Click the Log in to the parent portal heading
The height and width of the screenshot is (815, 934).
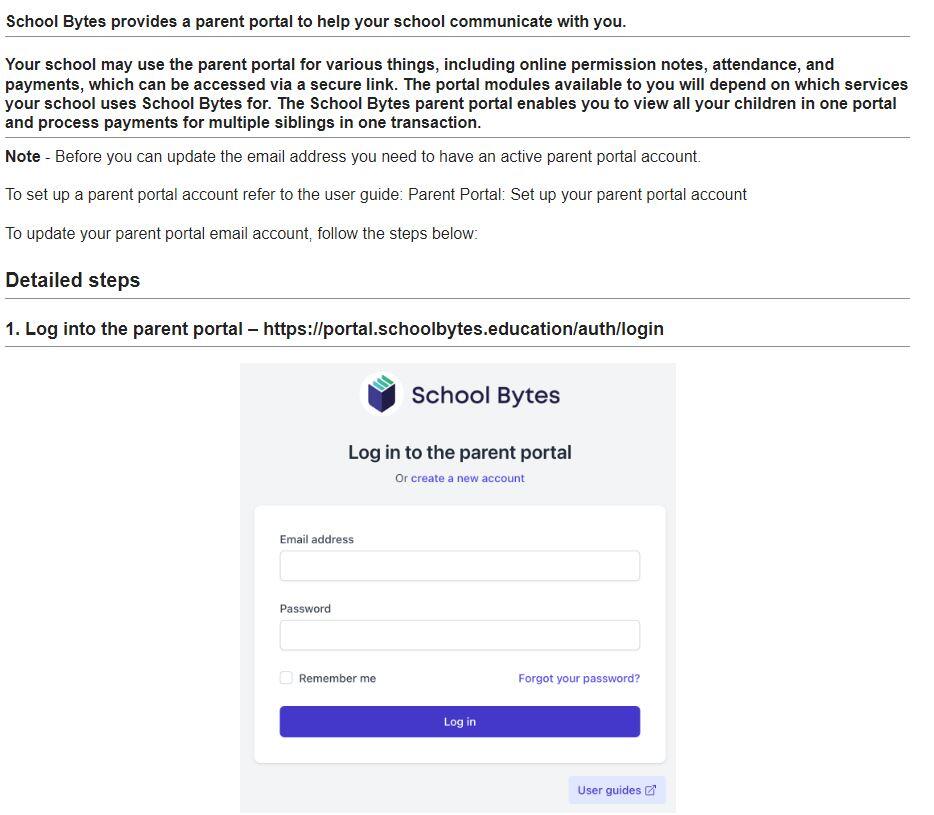(460, 452)
